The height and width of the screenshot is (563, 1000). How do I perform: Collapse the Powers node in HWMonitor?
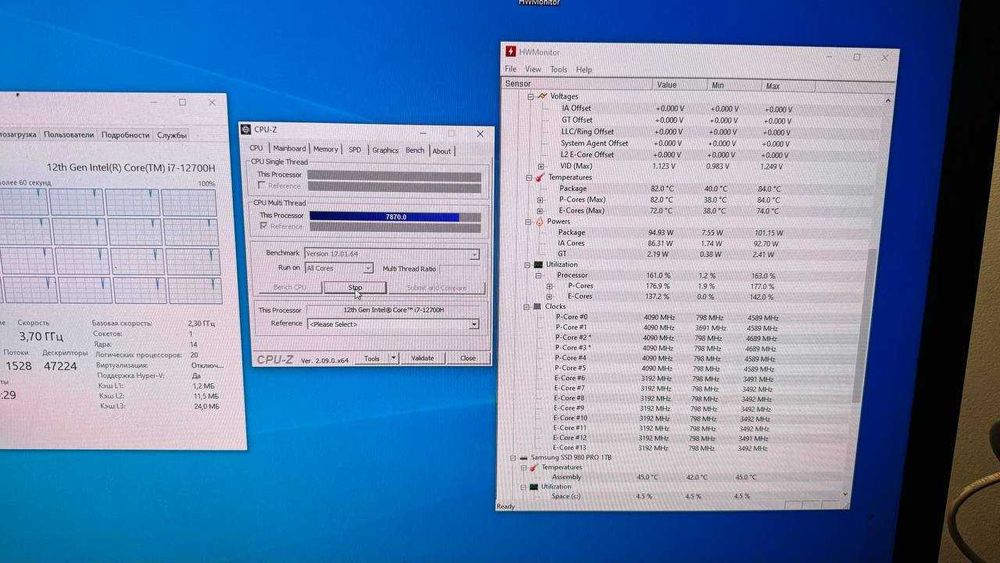(x=528, y=221)
